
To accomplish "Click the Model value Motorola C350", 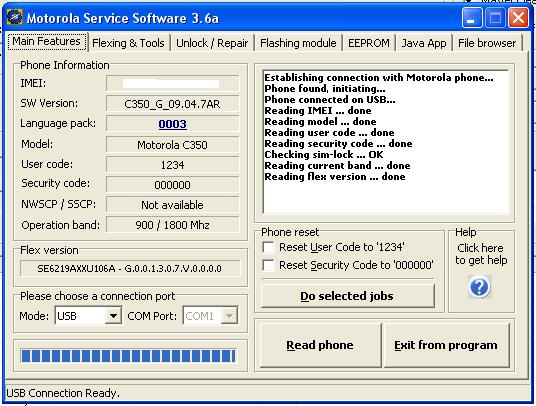I will coord(173,145).
